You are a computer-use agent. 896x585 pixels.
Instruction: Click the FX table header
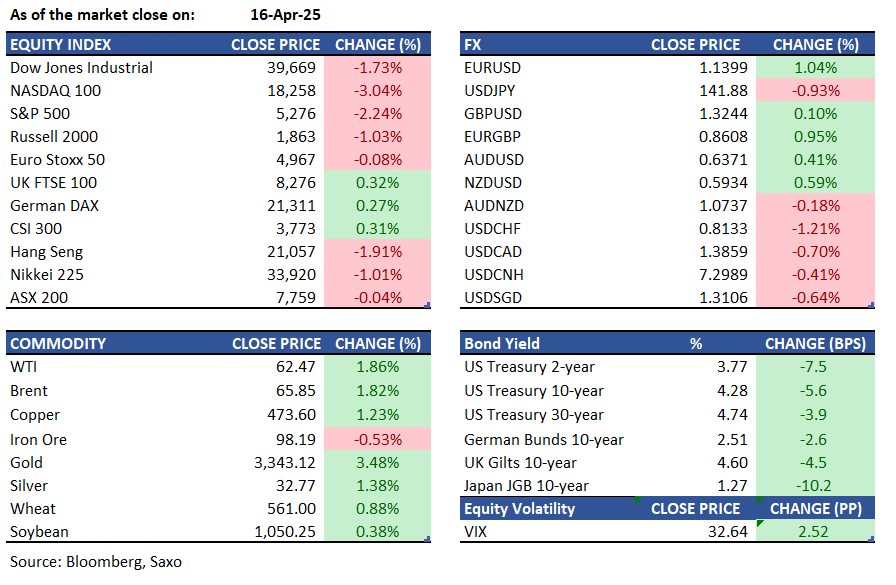pos(476,45)
